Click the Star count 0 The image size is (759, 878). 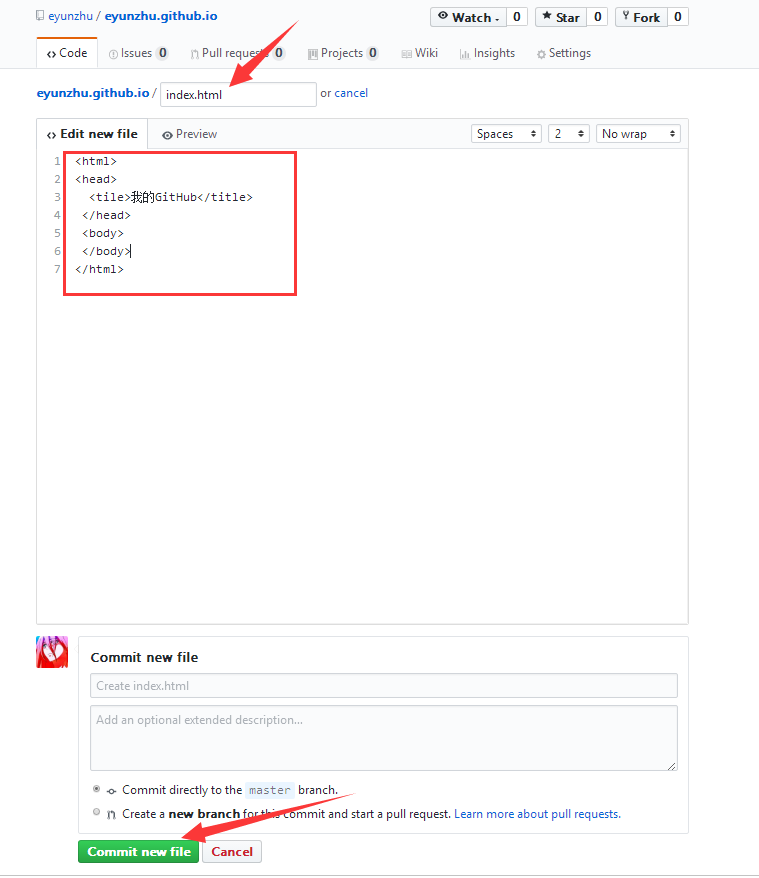(x=597, y=17)
